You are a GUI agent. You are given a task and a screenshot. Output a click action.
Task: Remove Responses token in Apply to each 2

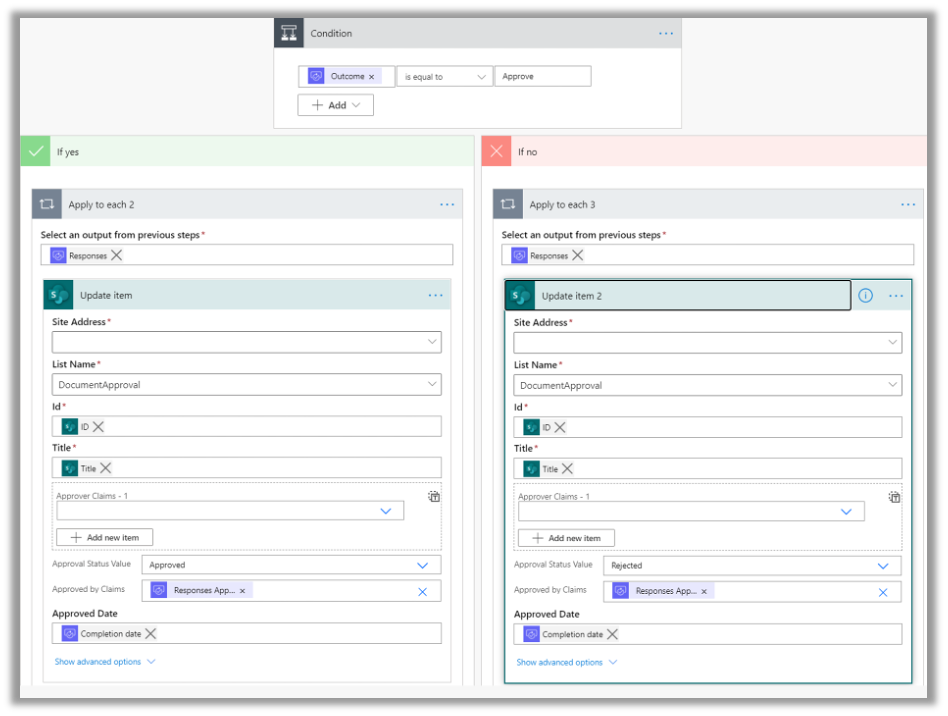(x=117, y=255)
